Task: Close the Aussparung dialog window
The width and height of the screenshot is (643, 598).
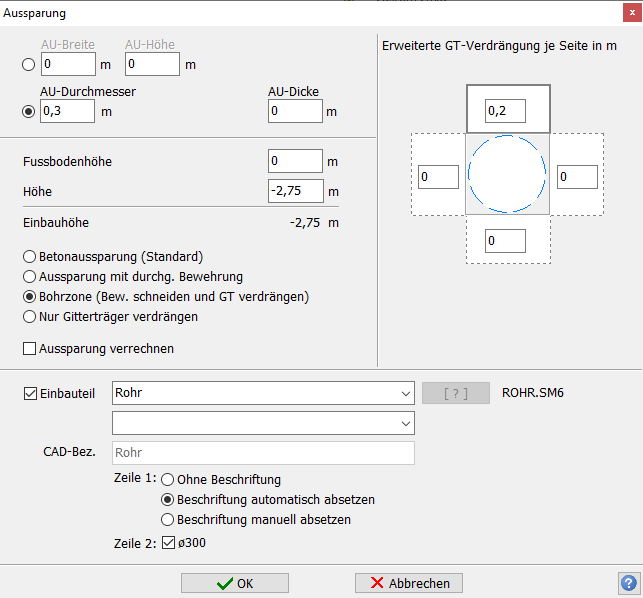Action: (x=630, y=14)
